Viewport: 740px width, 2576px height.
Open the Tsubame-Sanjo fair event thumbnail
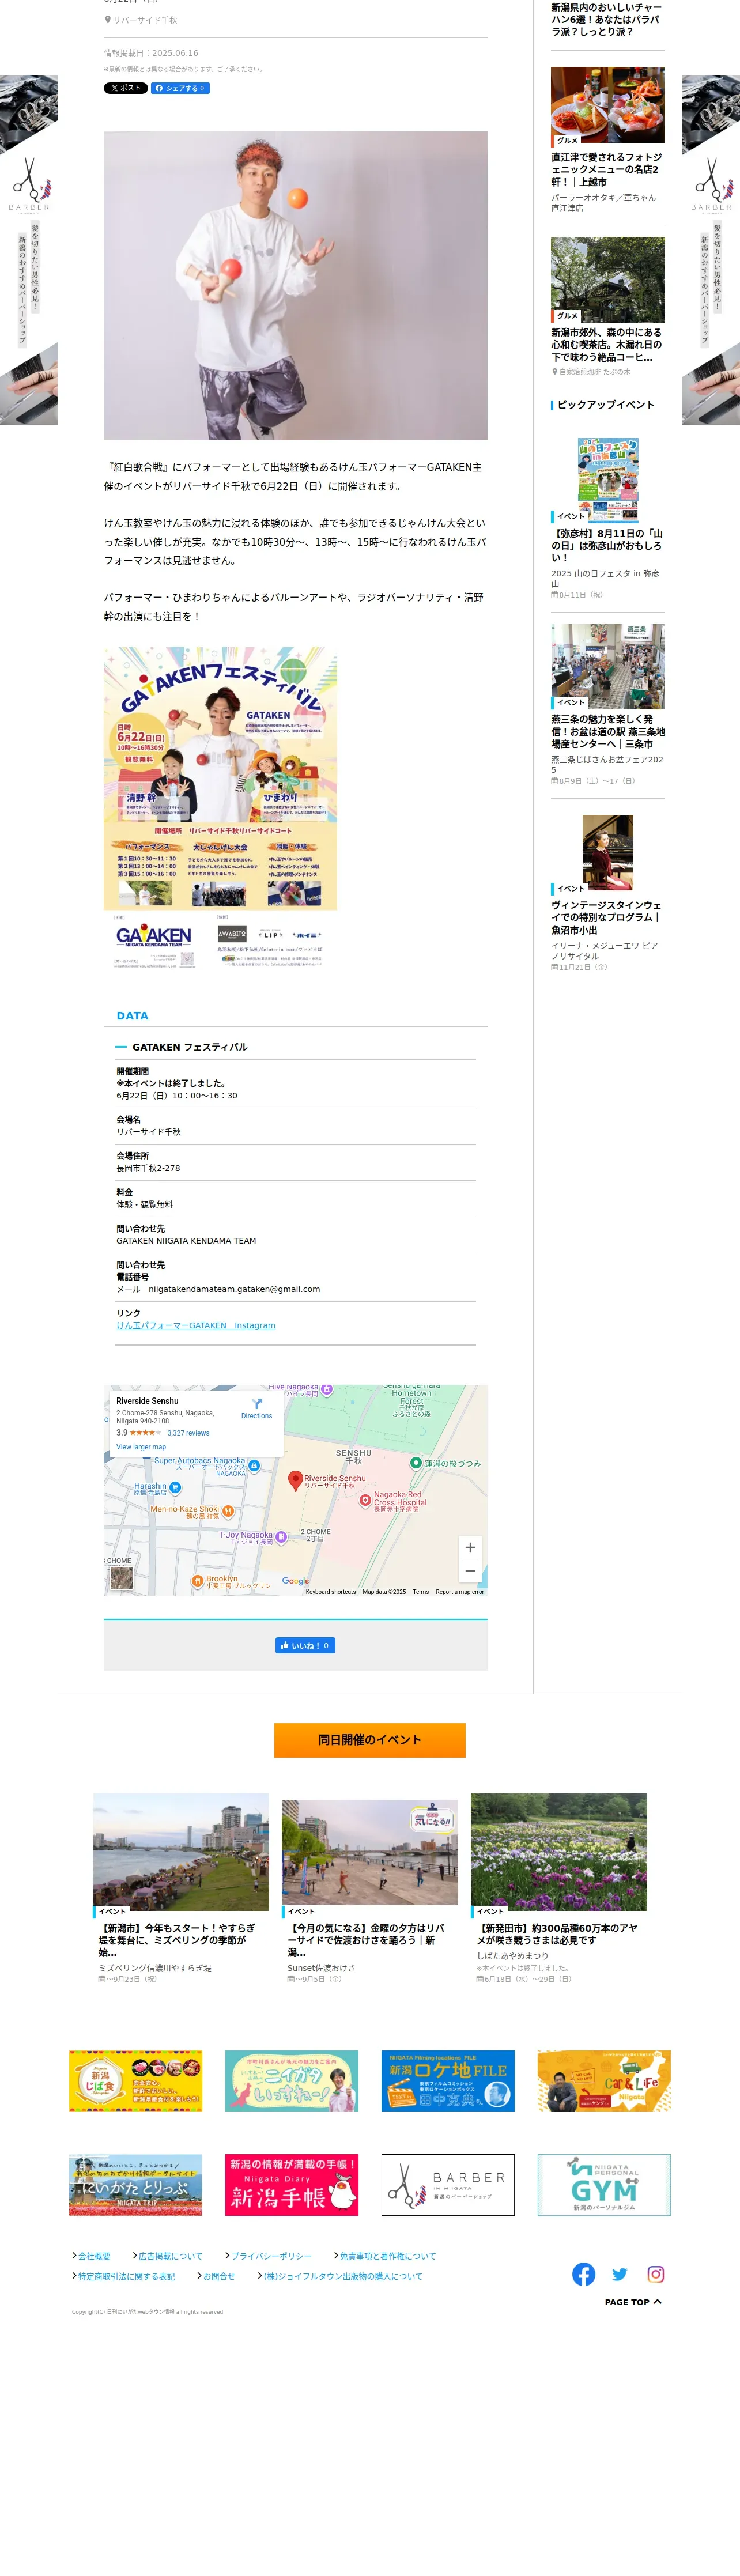[607, 666]
